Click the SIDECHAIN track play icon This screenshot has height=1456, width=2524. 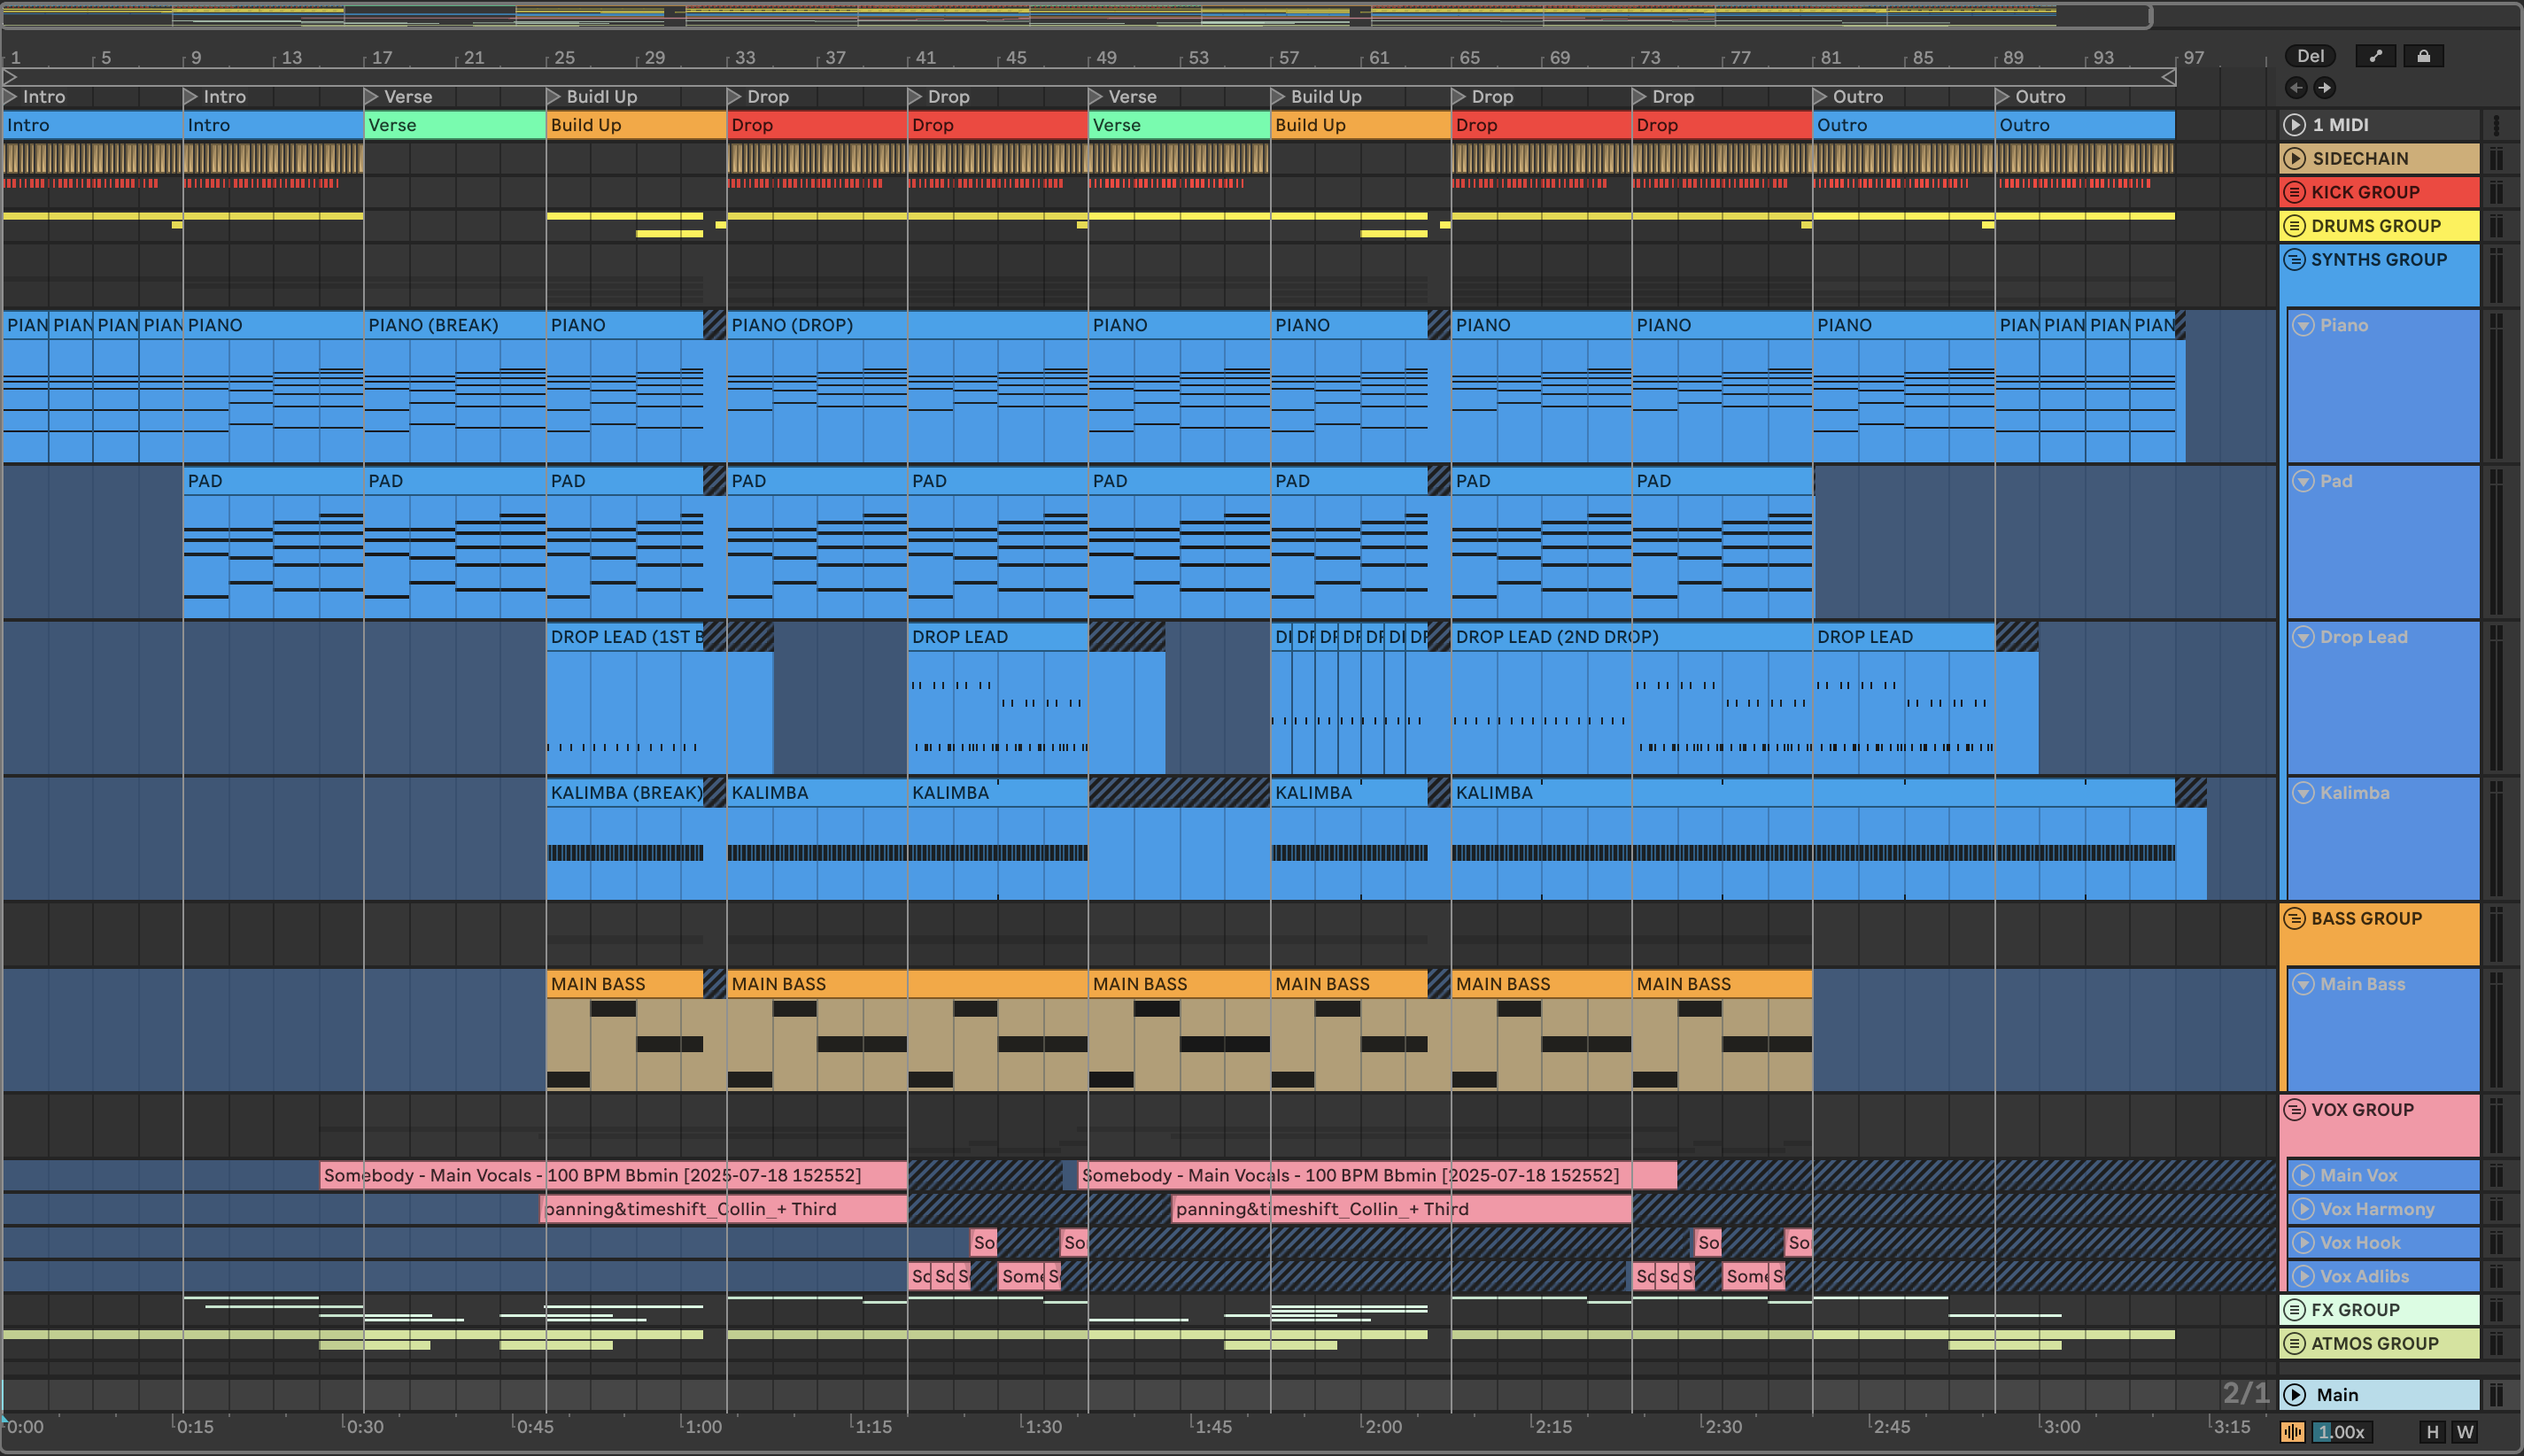click(x=2295, y=158)
